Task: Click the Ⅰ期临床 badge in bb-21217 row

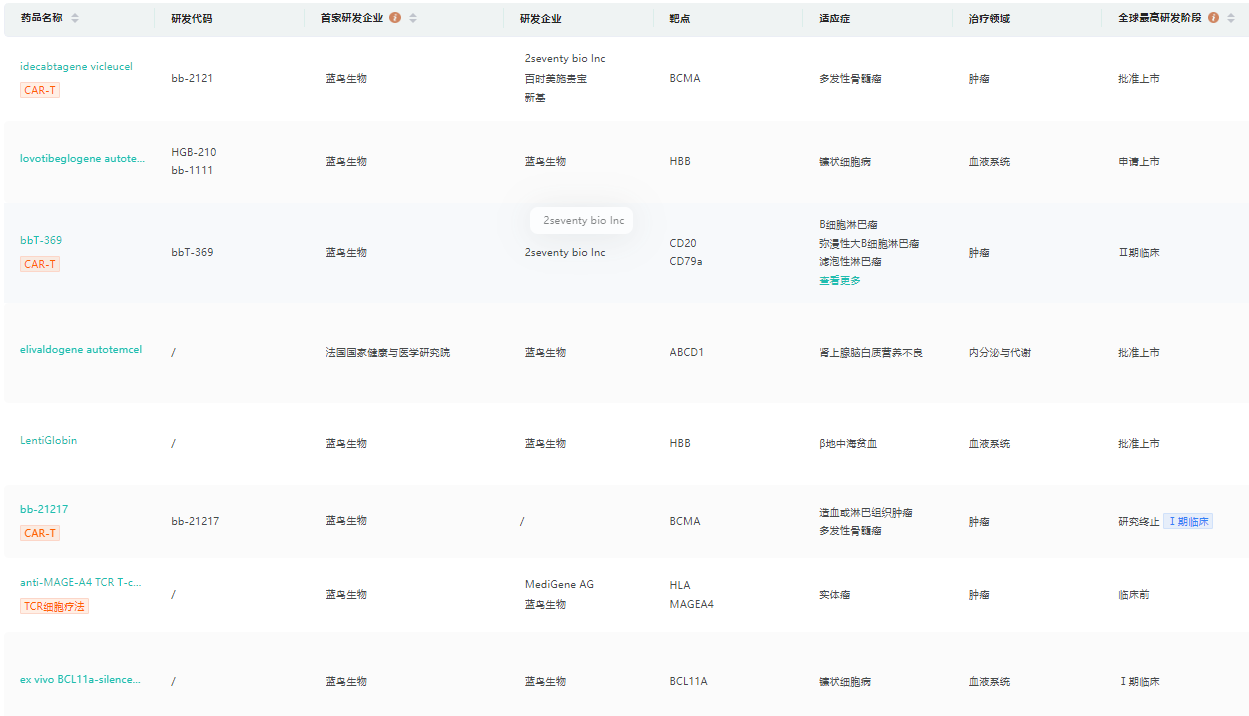Action: coord(1188,521)
